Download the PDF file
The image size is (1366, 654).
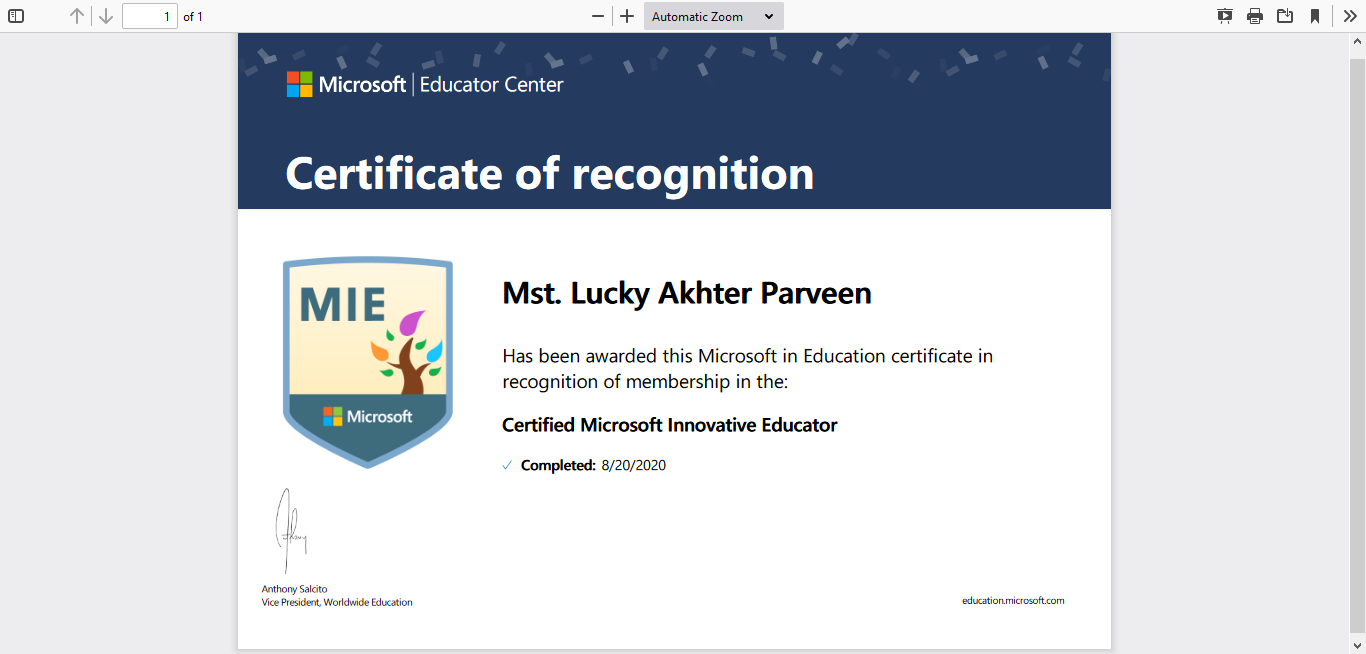[1285, 16]
